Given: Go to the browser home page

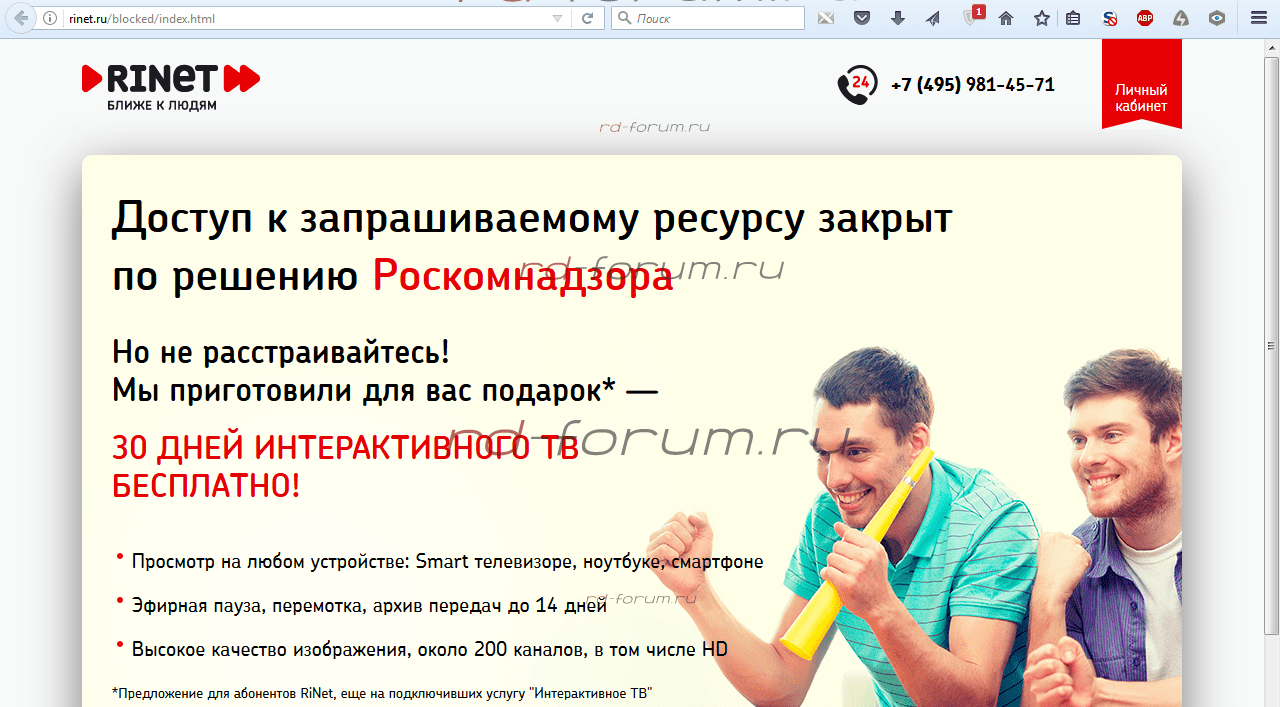Looking at the screenshot, I should (x=1006, y=18).
